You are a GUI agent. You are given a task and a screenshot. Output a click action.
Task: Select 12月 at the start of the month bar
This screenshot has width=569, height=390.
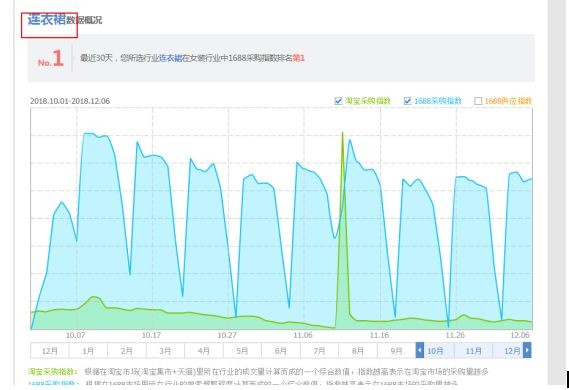(50, 351)
